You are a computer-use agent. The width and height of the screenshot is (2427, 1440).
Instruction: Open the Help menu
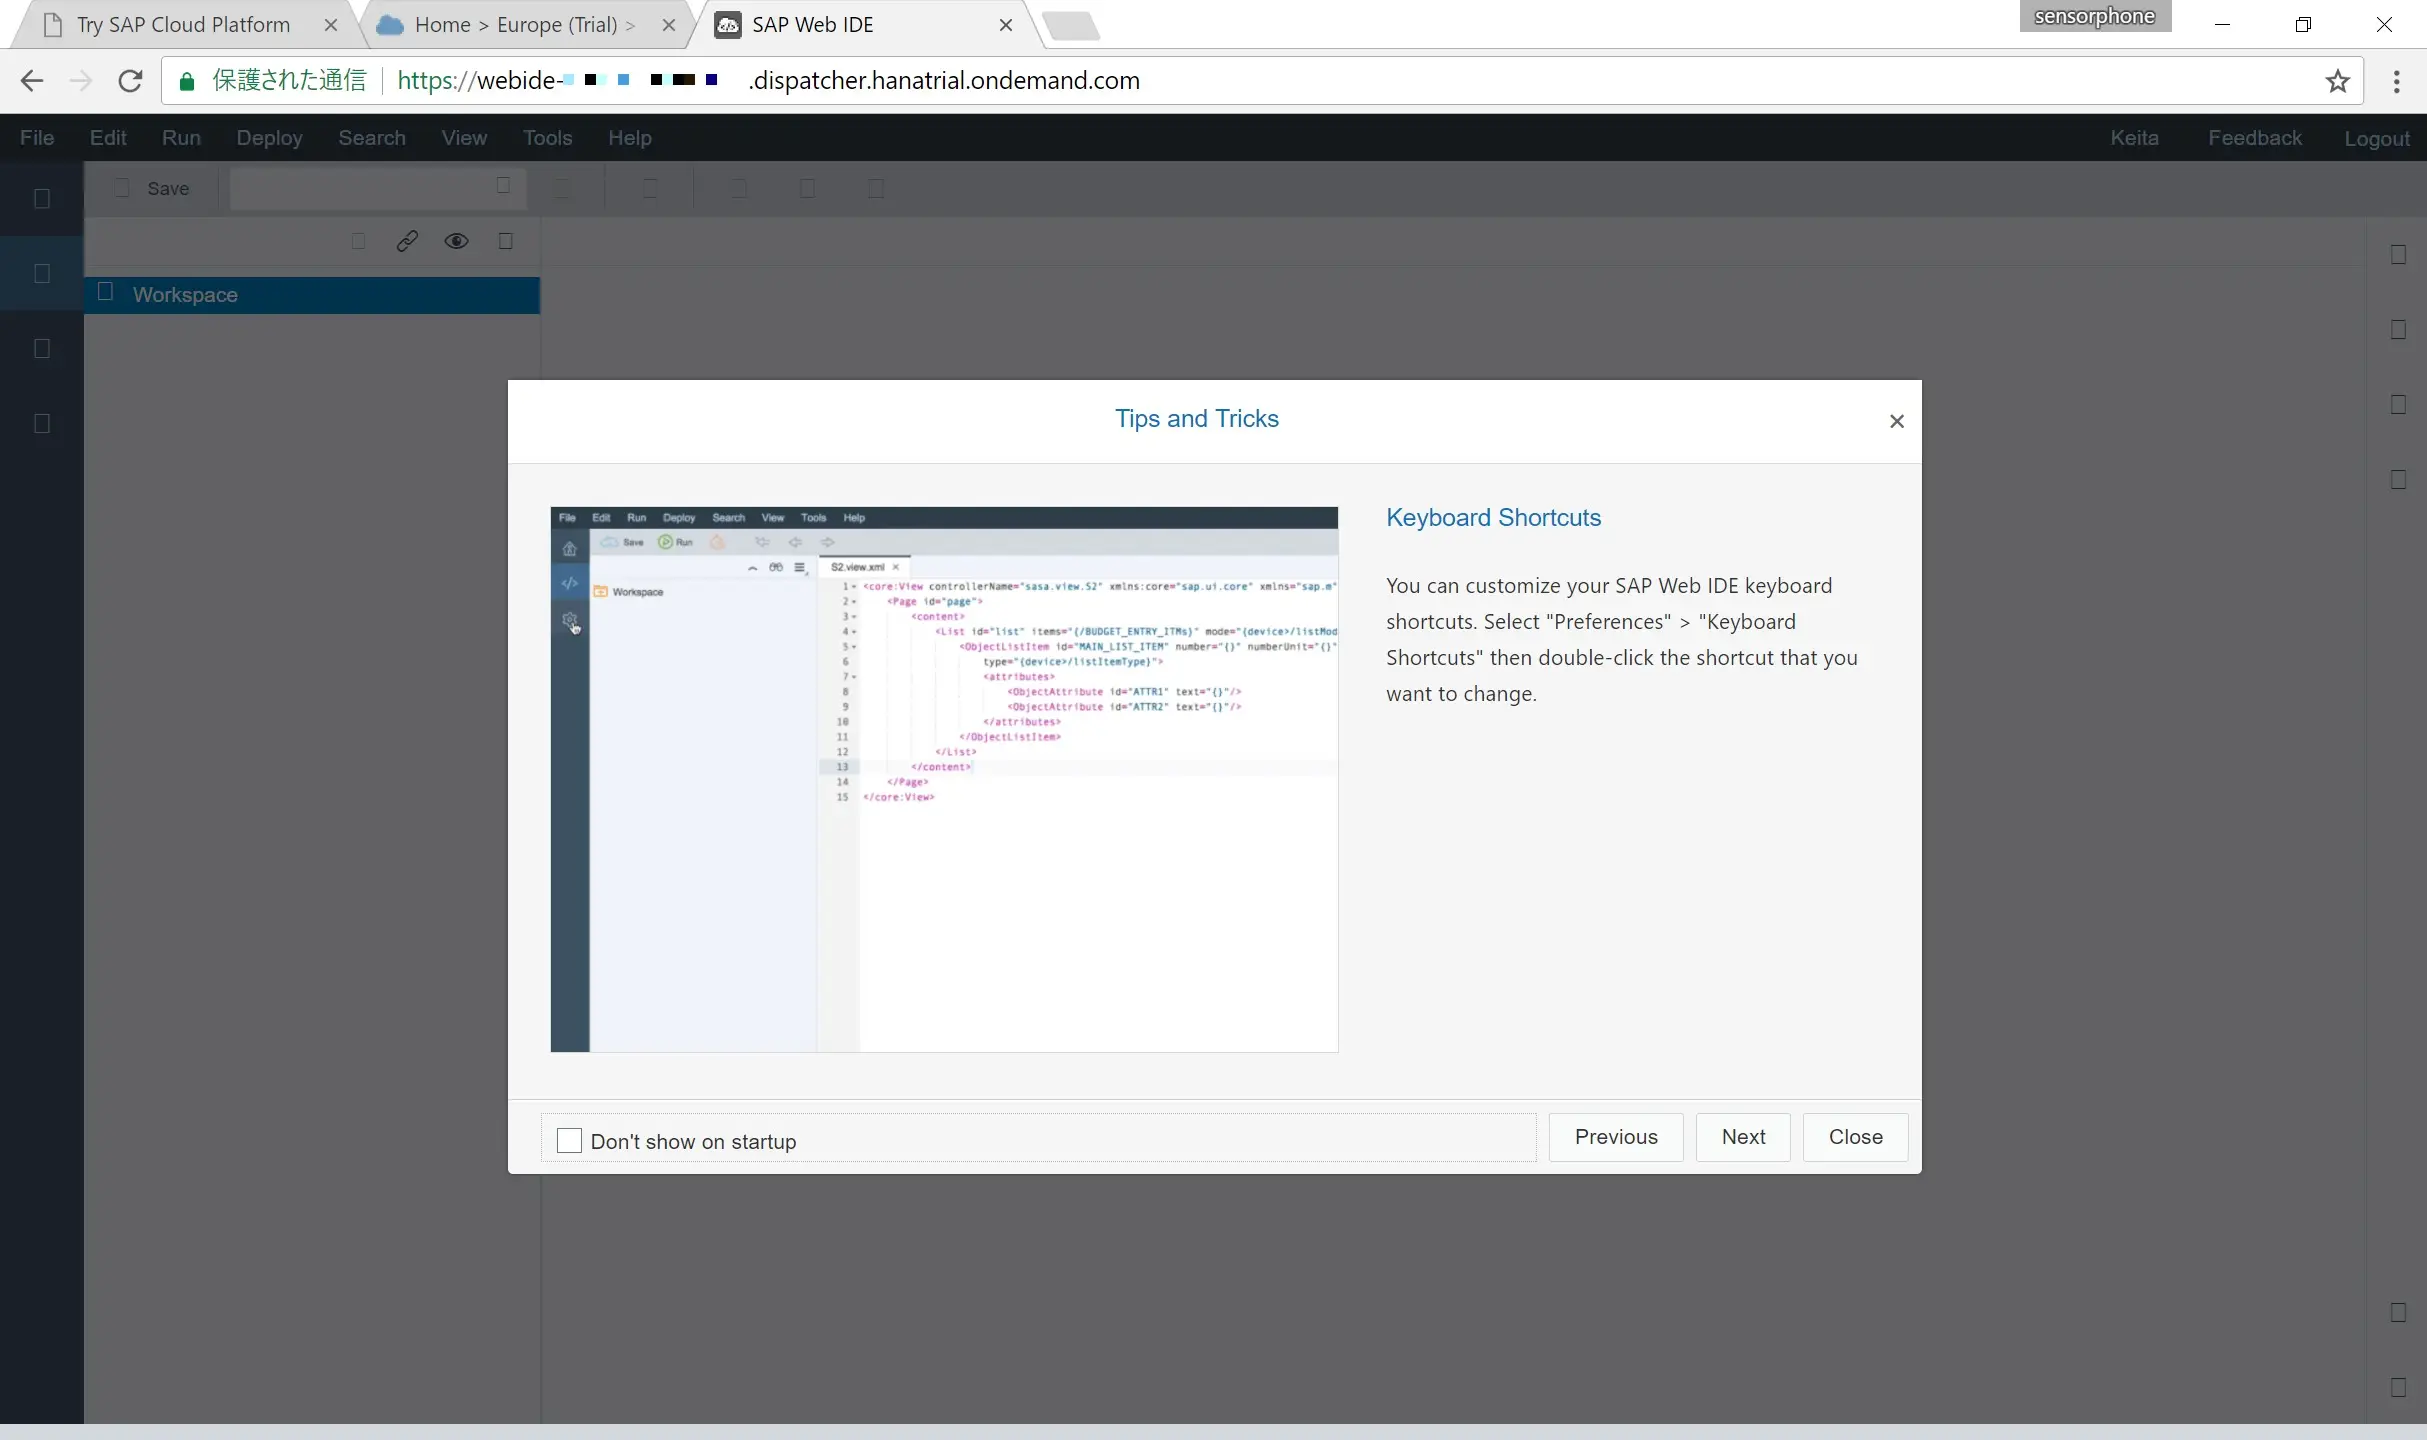click(x=629, y=138)
